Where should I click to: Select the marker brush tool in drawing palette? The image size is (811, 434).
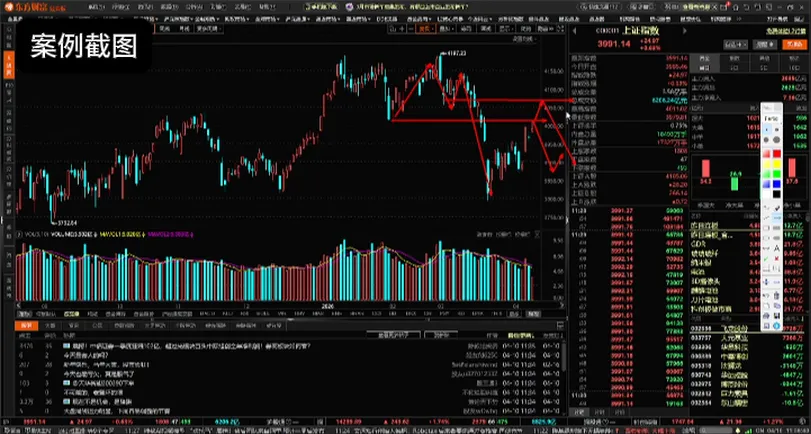pos(777,207)
